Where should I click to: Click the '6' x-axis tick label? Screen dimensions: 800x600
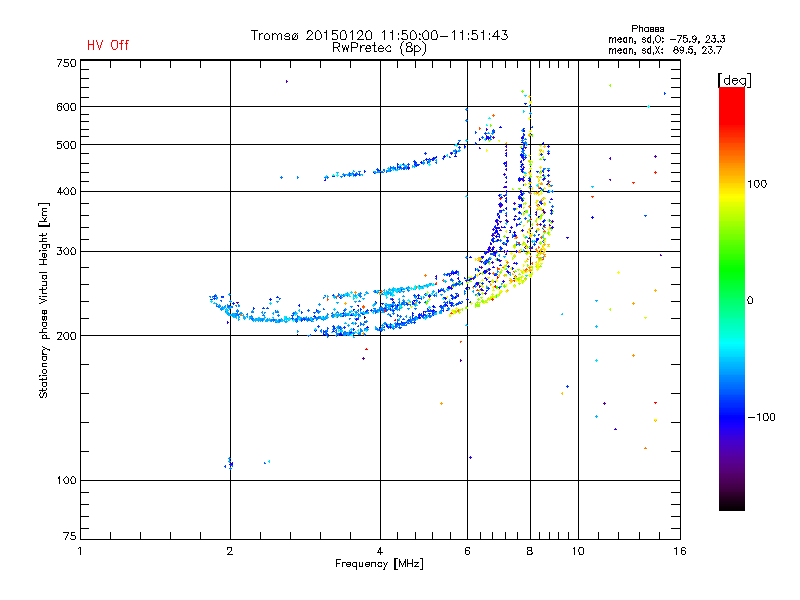tap(467, 551)
